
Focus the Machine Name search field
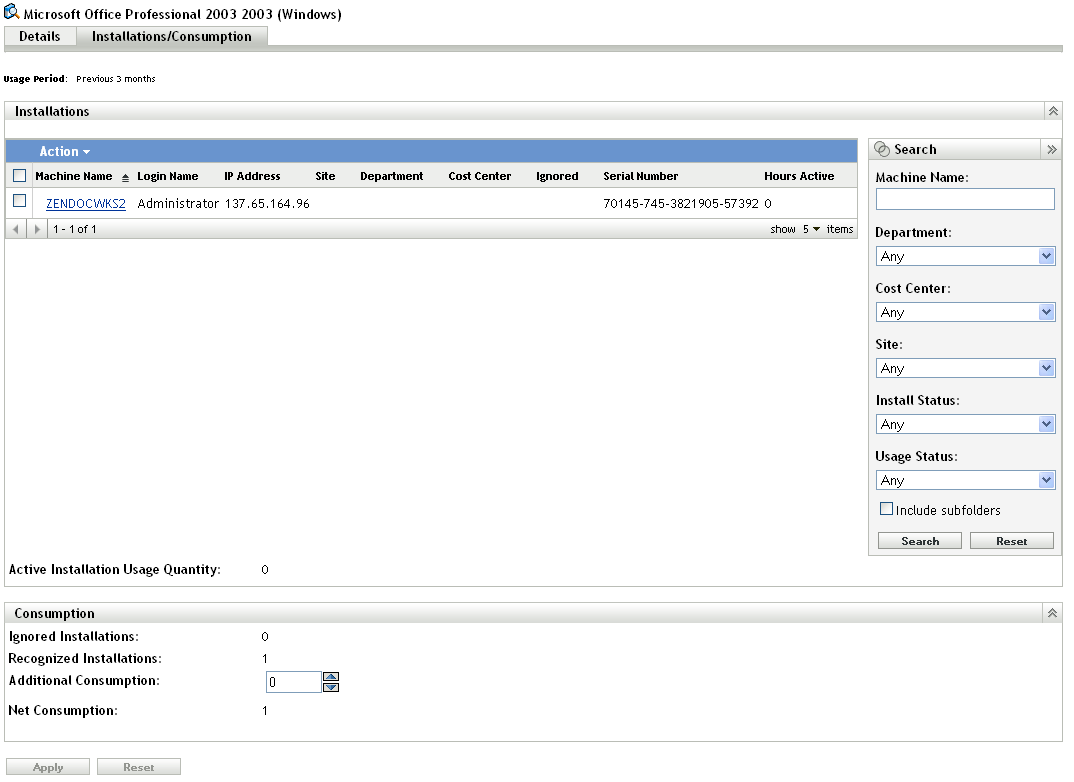pos(965,199)
